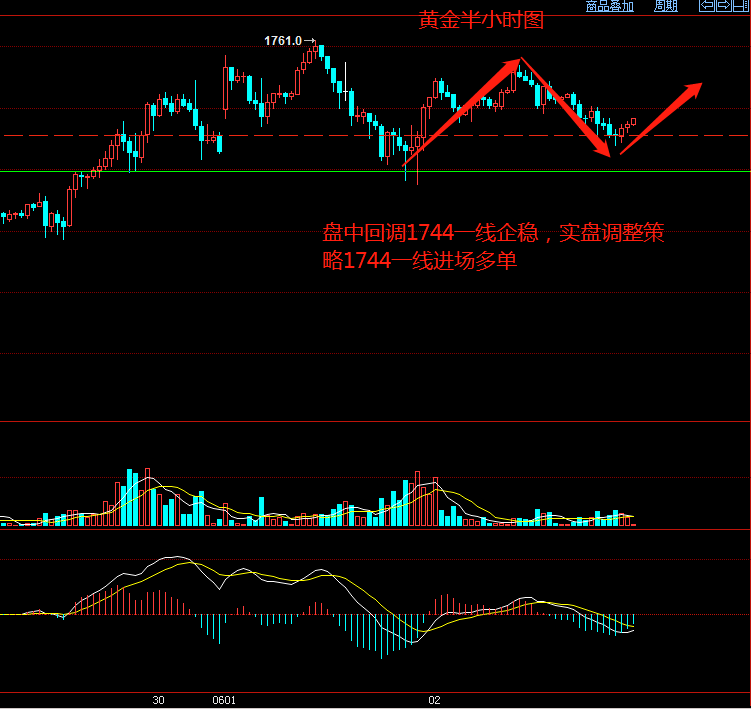This screenshot has height=709, width=751.
Task: Open the 周期 period link
Action: 666,6
